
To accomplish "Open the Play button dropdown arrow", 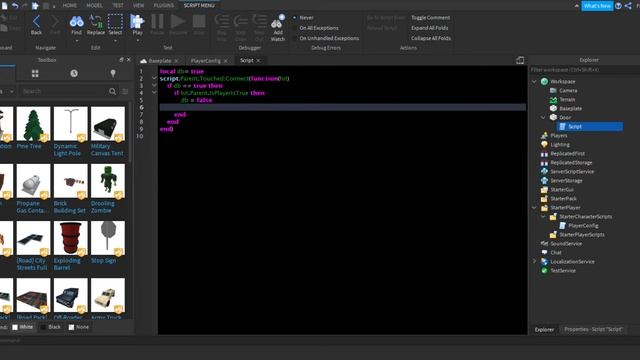I will (138, 41).
